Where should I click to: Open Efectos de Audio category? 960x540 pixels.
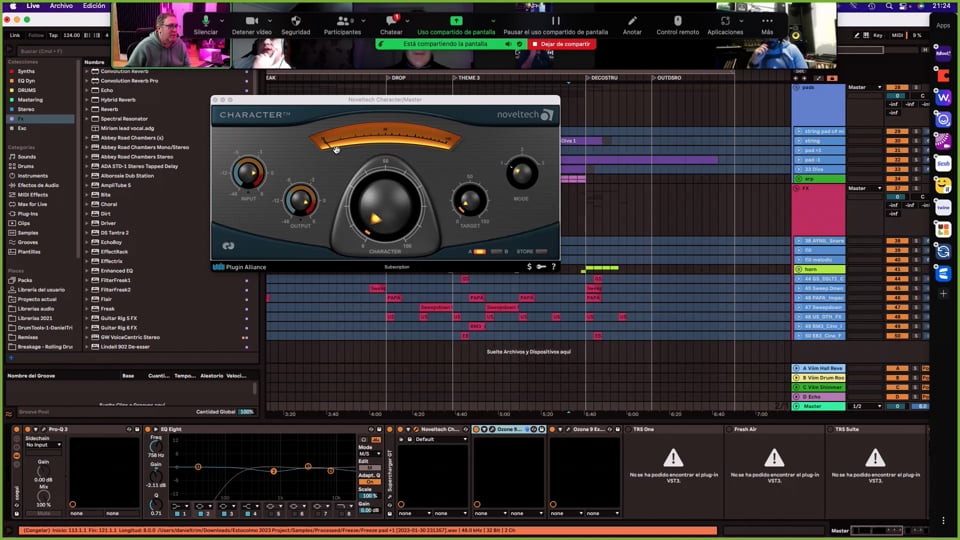point(38,185)
